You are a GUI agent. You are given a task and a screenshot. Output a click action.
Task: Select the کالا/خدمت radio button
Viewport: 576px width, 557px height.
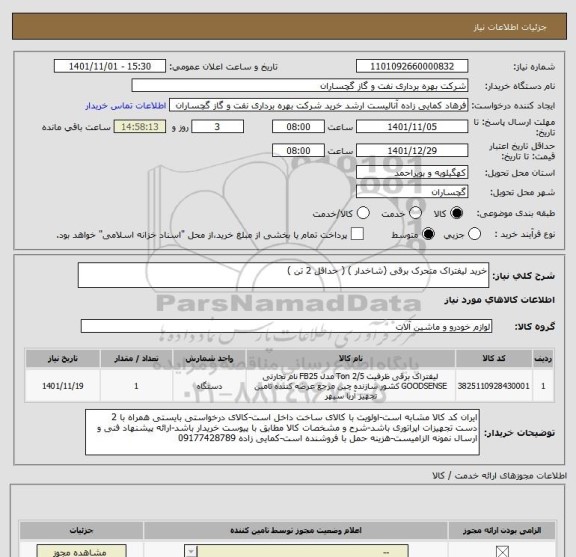point(363,213)
